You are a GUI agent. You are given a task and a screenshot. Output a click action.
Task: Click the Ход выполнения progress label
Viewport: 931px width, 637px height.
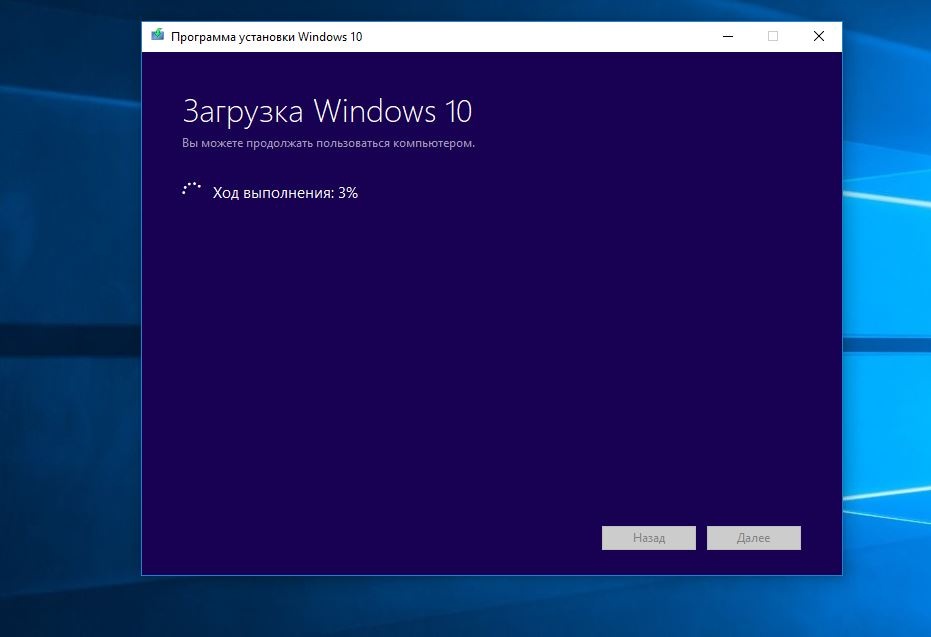pos(272,193)
